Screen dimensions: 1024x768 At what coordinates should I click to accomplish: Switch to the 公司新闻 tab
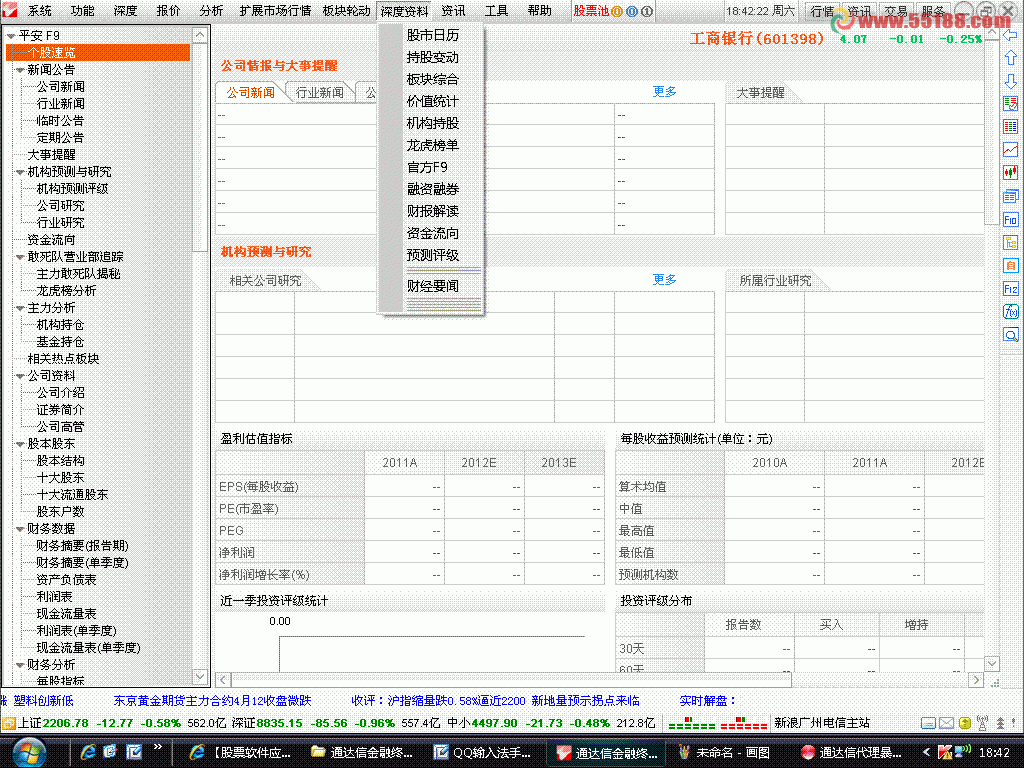(x=250, y=93)
